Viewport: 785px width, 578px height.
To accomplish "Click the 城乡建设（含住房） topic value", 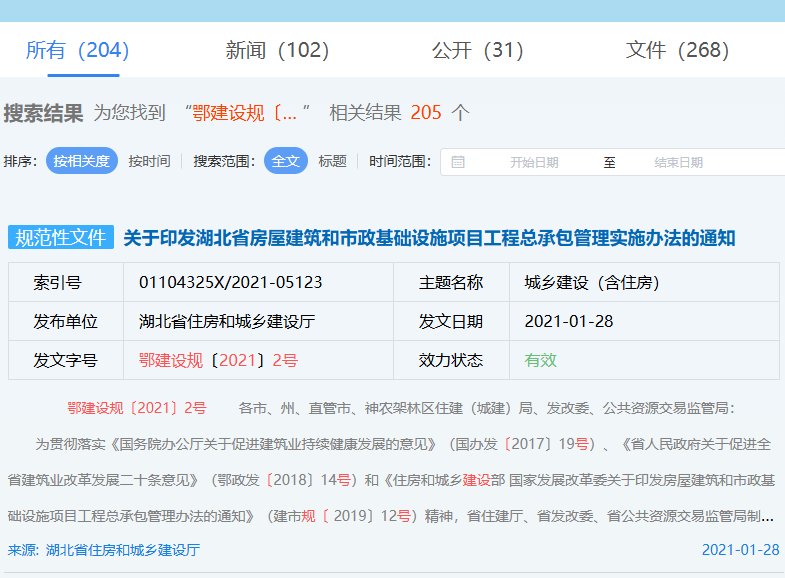I will pos(591,283).
